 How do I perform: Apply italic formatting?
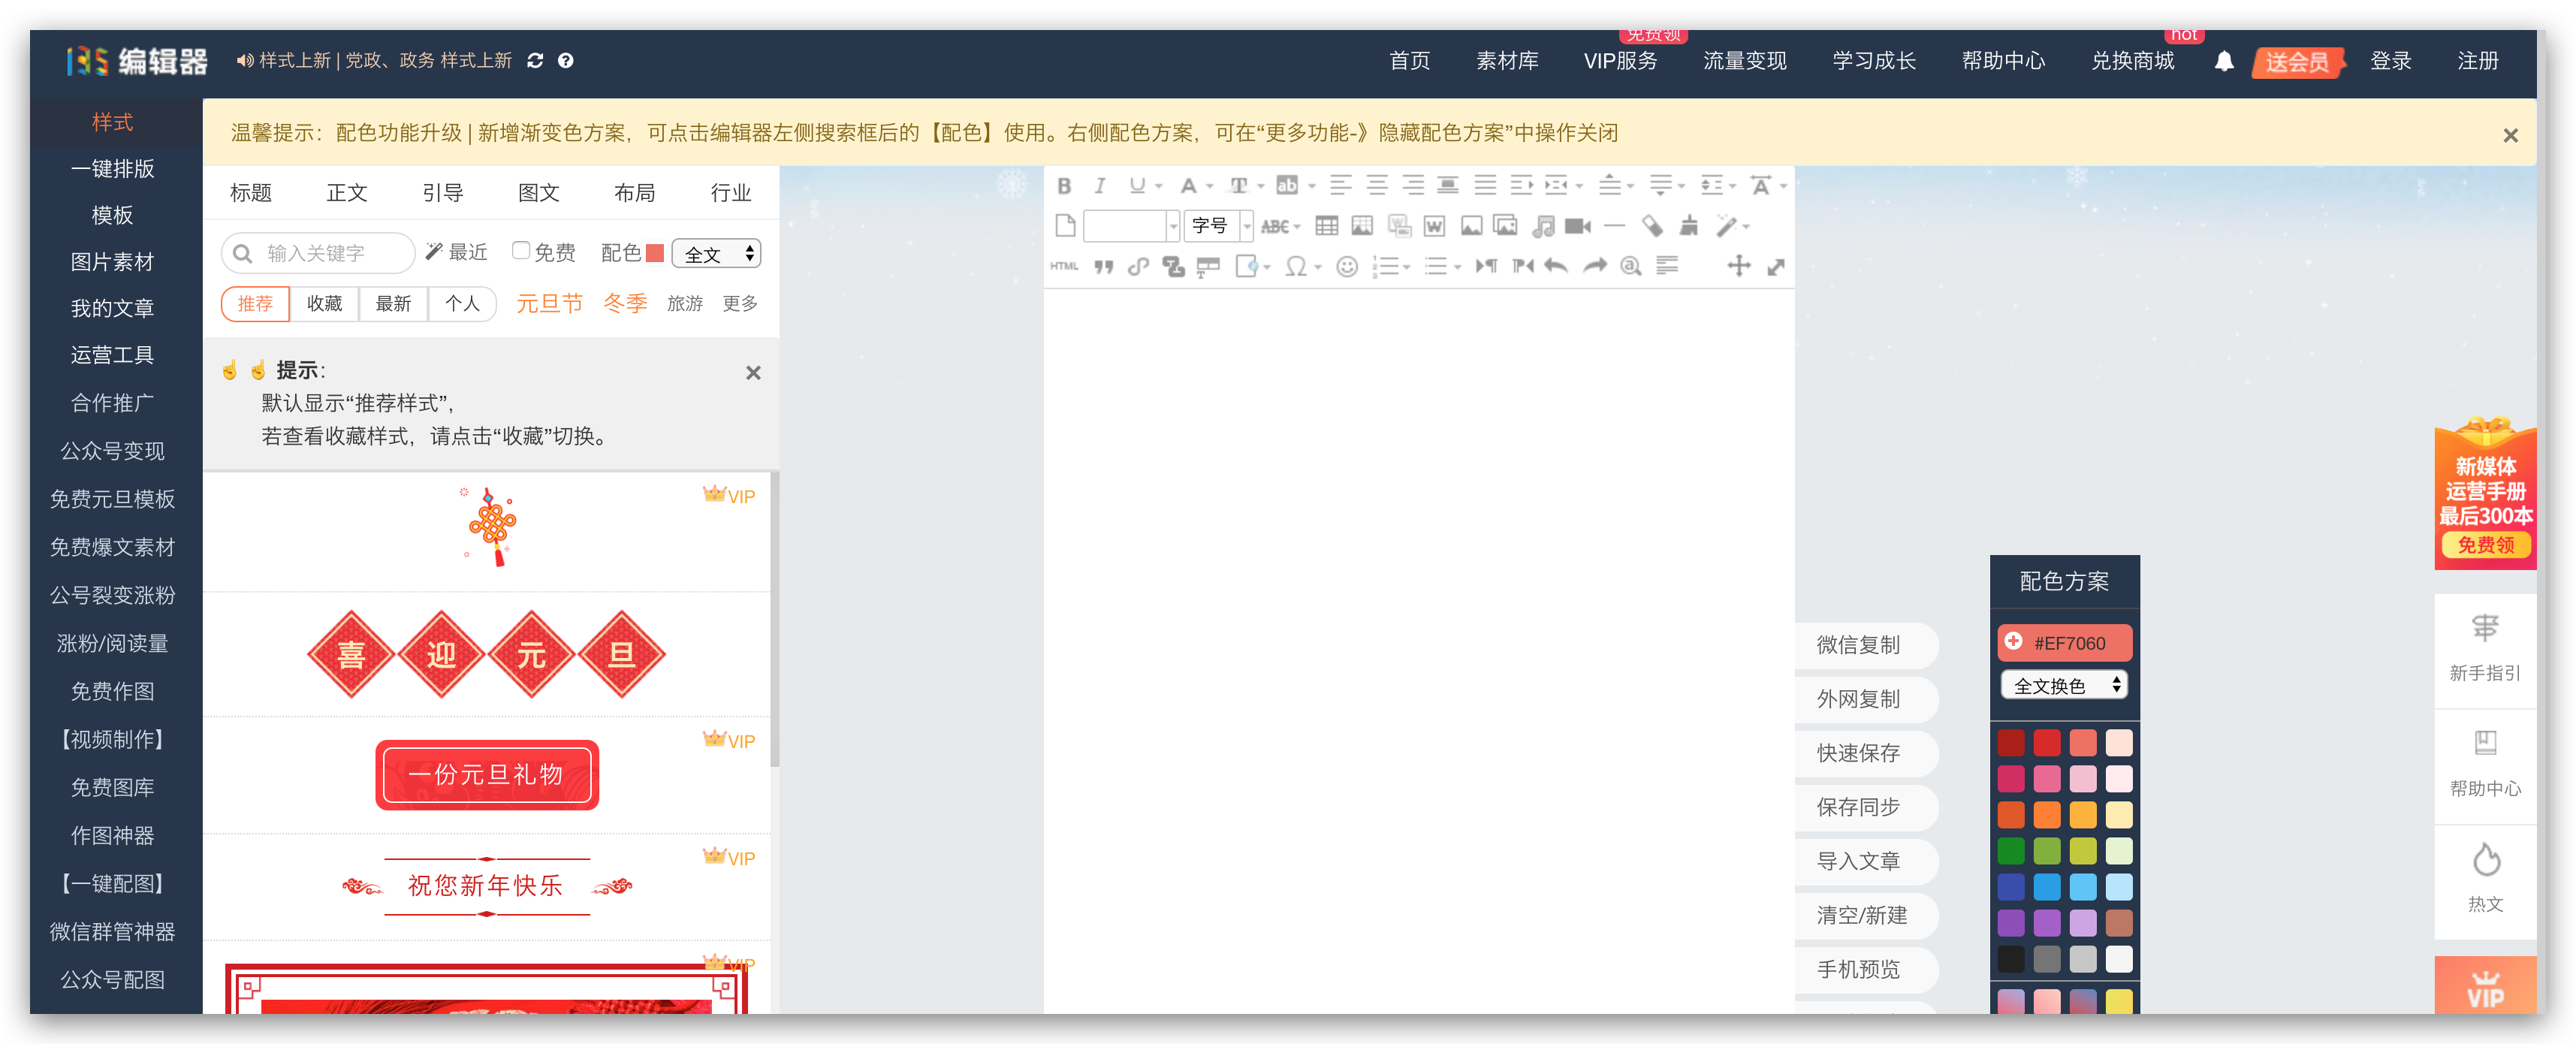click(x=1099, y=185)
